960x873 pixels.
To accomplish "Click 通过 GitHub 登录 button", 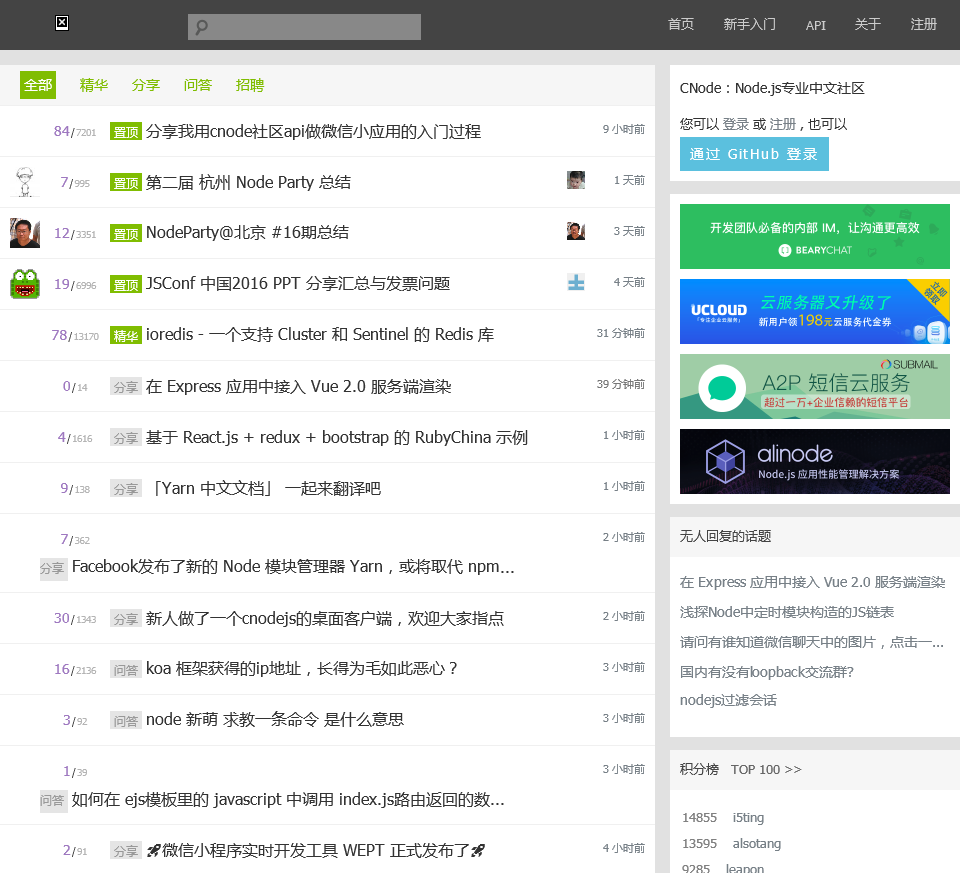I will [x=754, y=154].
